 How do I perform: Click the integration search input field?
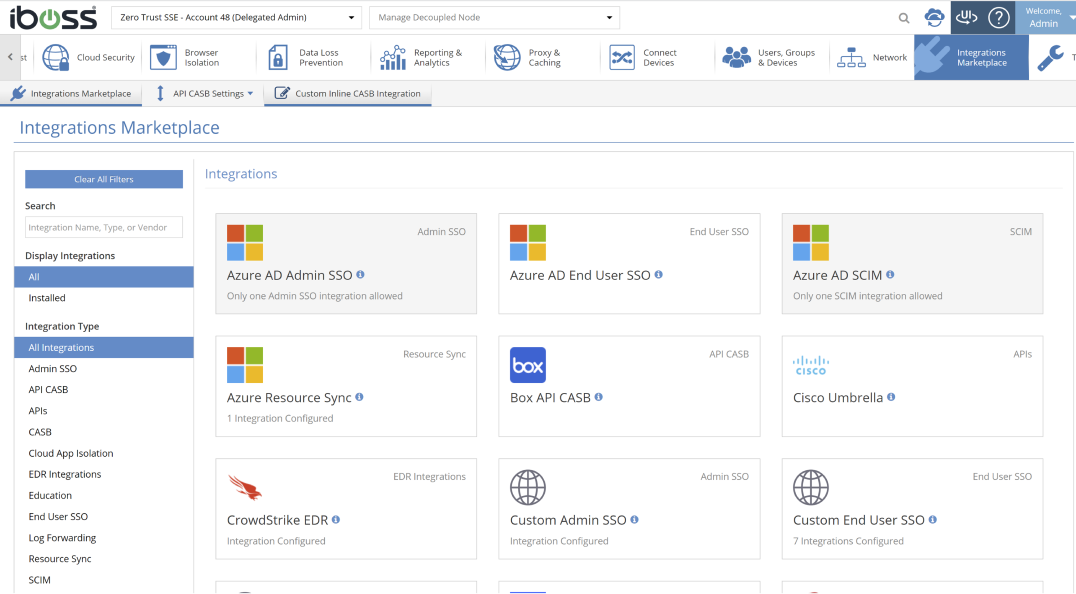pyautogui.click(x=104, y=227)
